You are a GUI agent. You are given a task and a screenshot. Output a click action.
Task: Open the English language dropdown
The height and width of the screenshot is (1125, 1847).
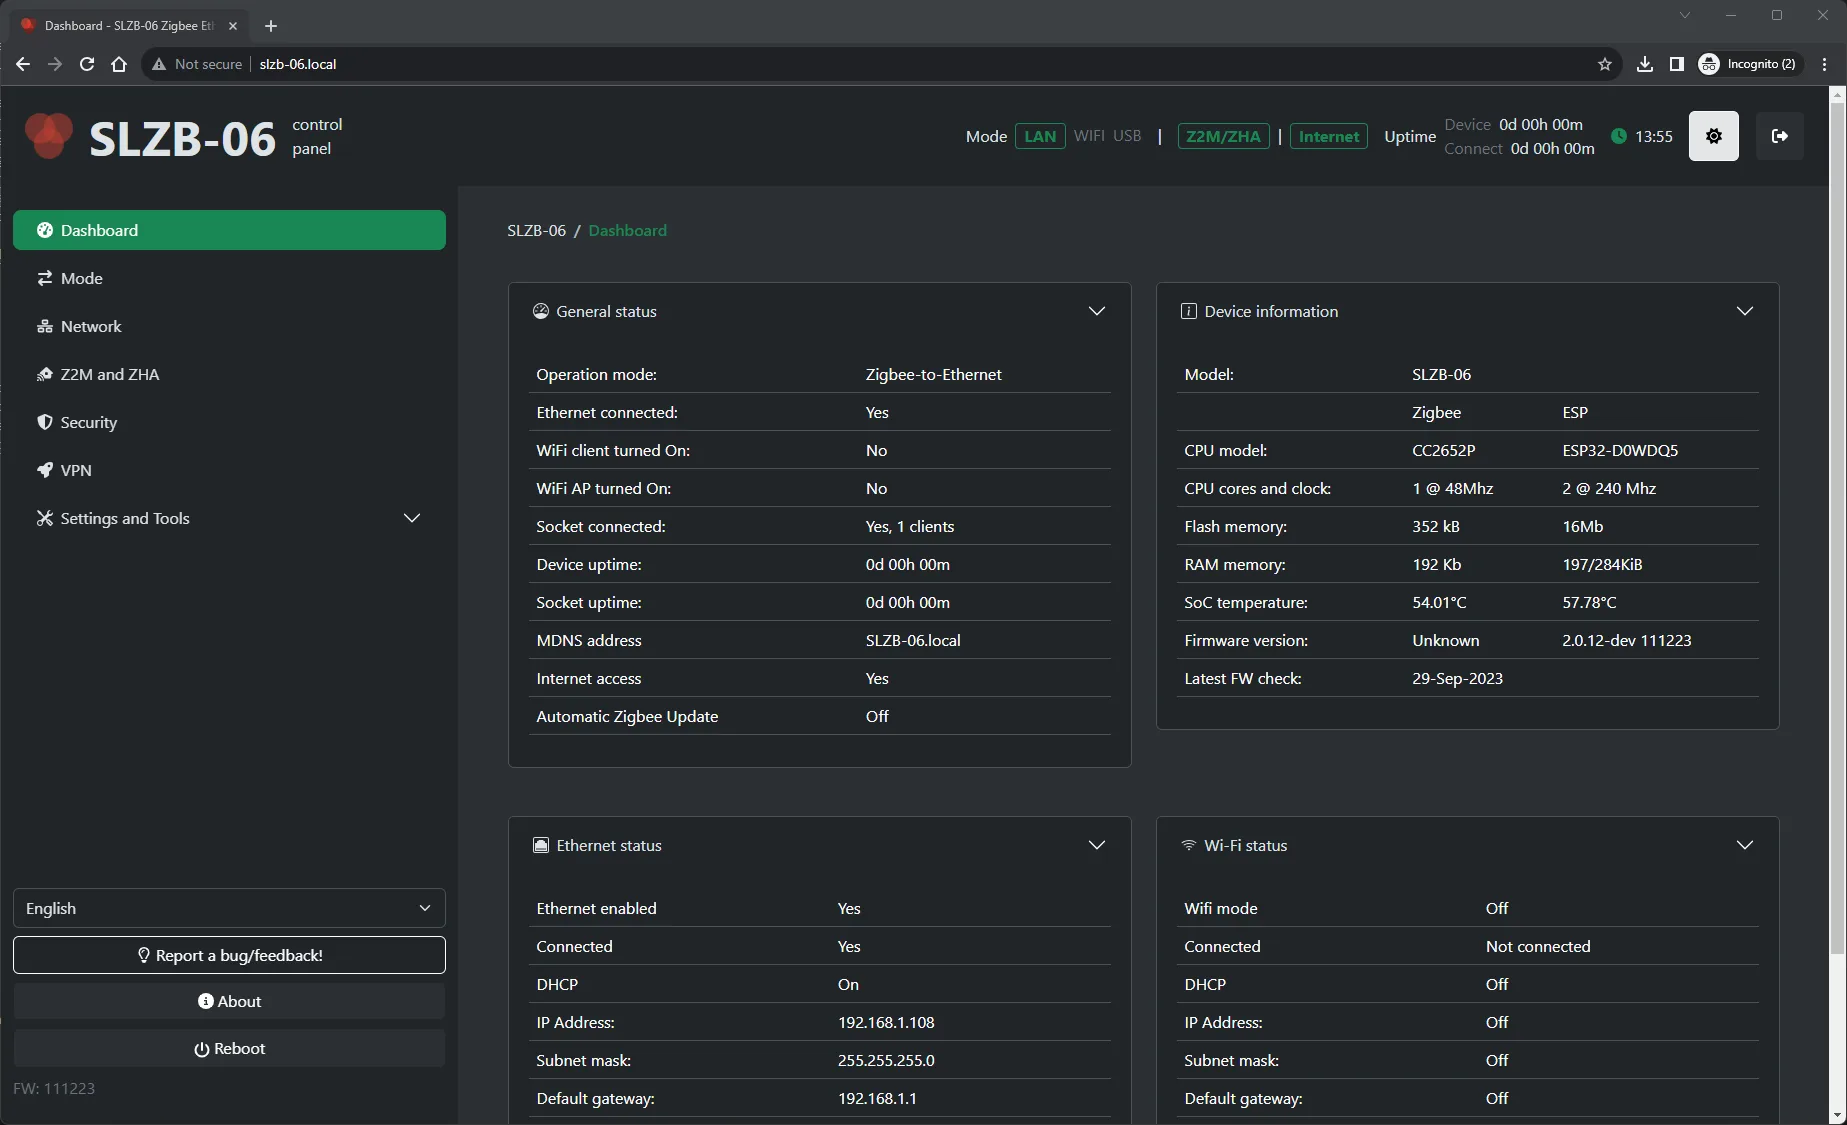click(x=229, y=908)
